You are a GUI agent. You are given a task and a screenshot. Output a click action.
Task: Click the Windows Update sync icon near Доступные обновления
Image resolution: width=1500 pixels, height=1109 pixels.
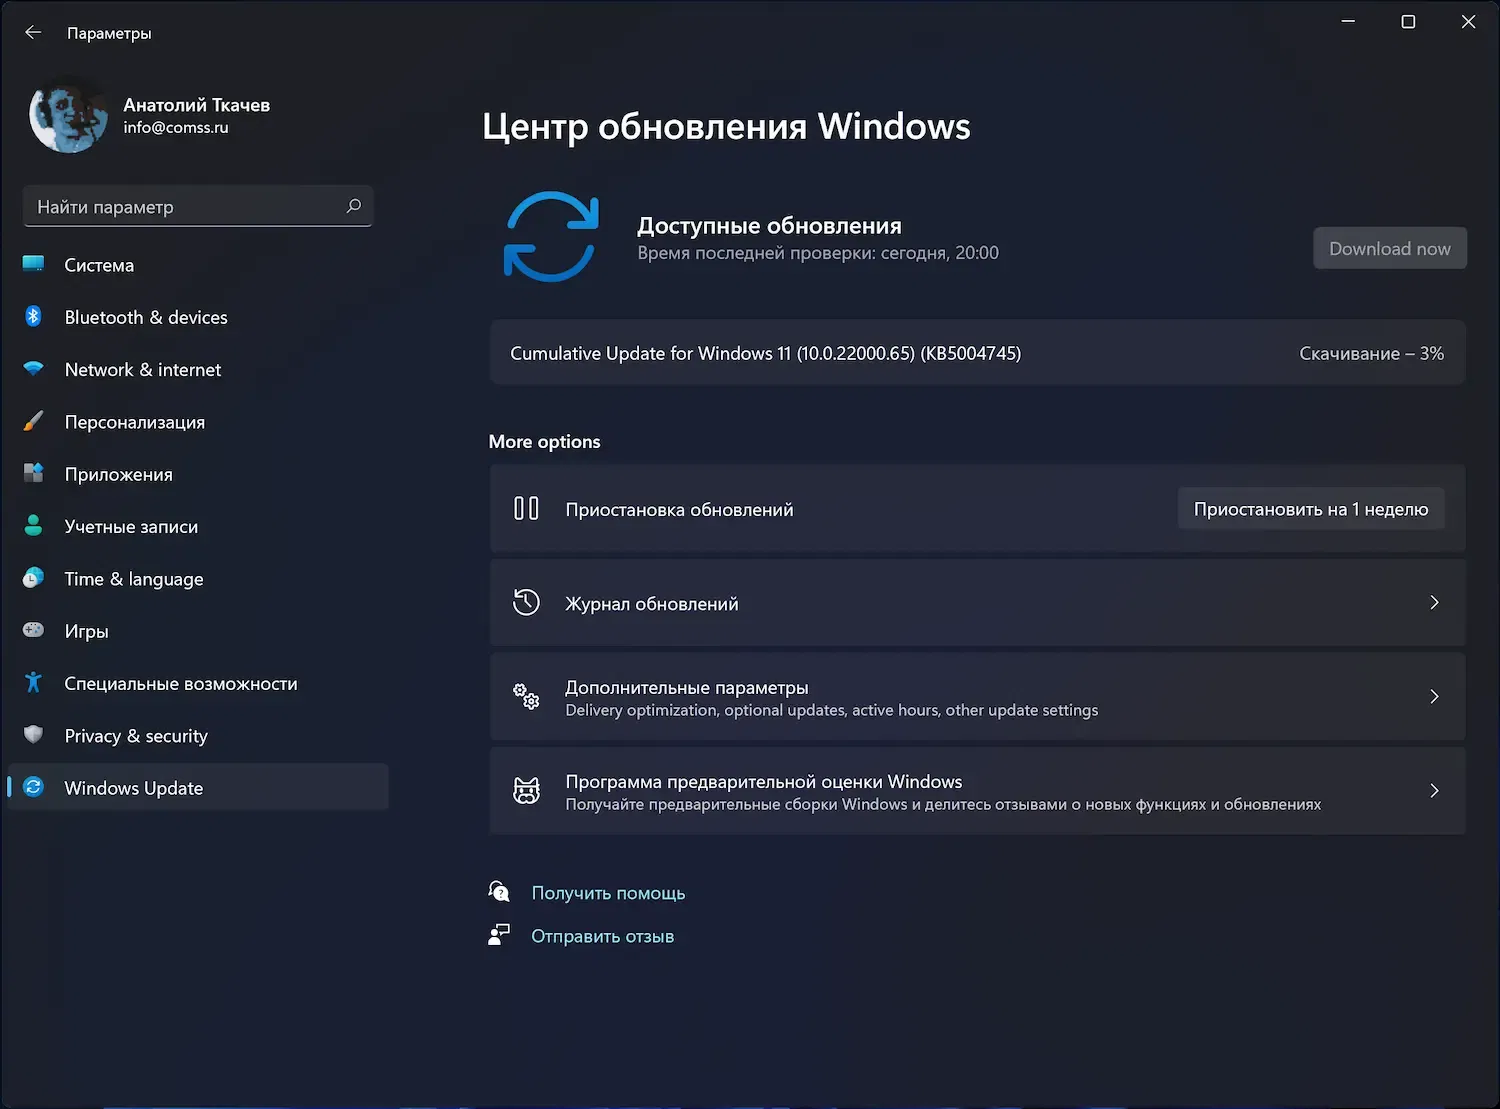click(x=550, y=237)
